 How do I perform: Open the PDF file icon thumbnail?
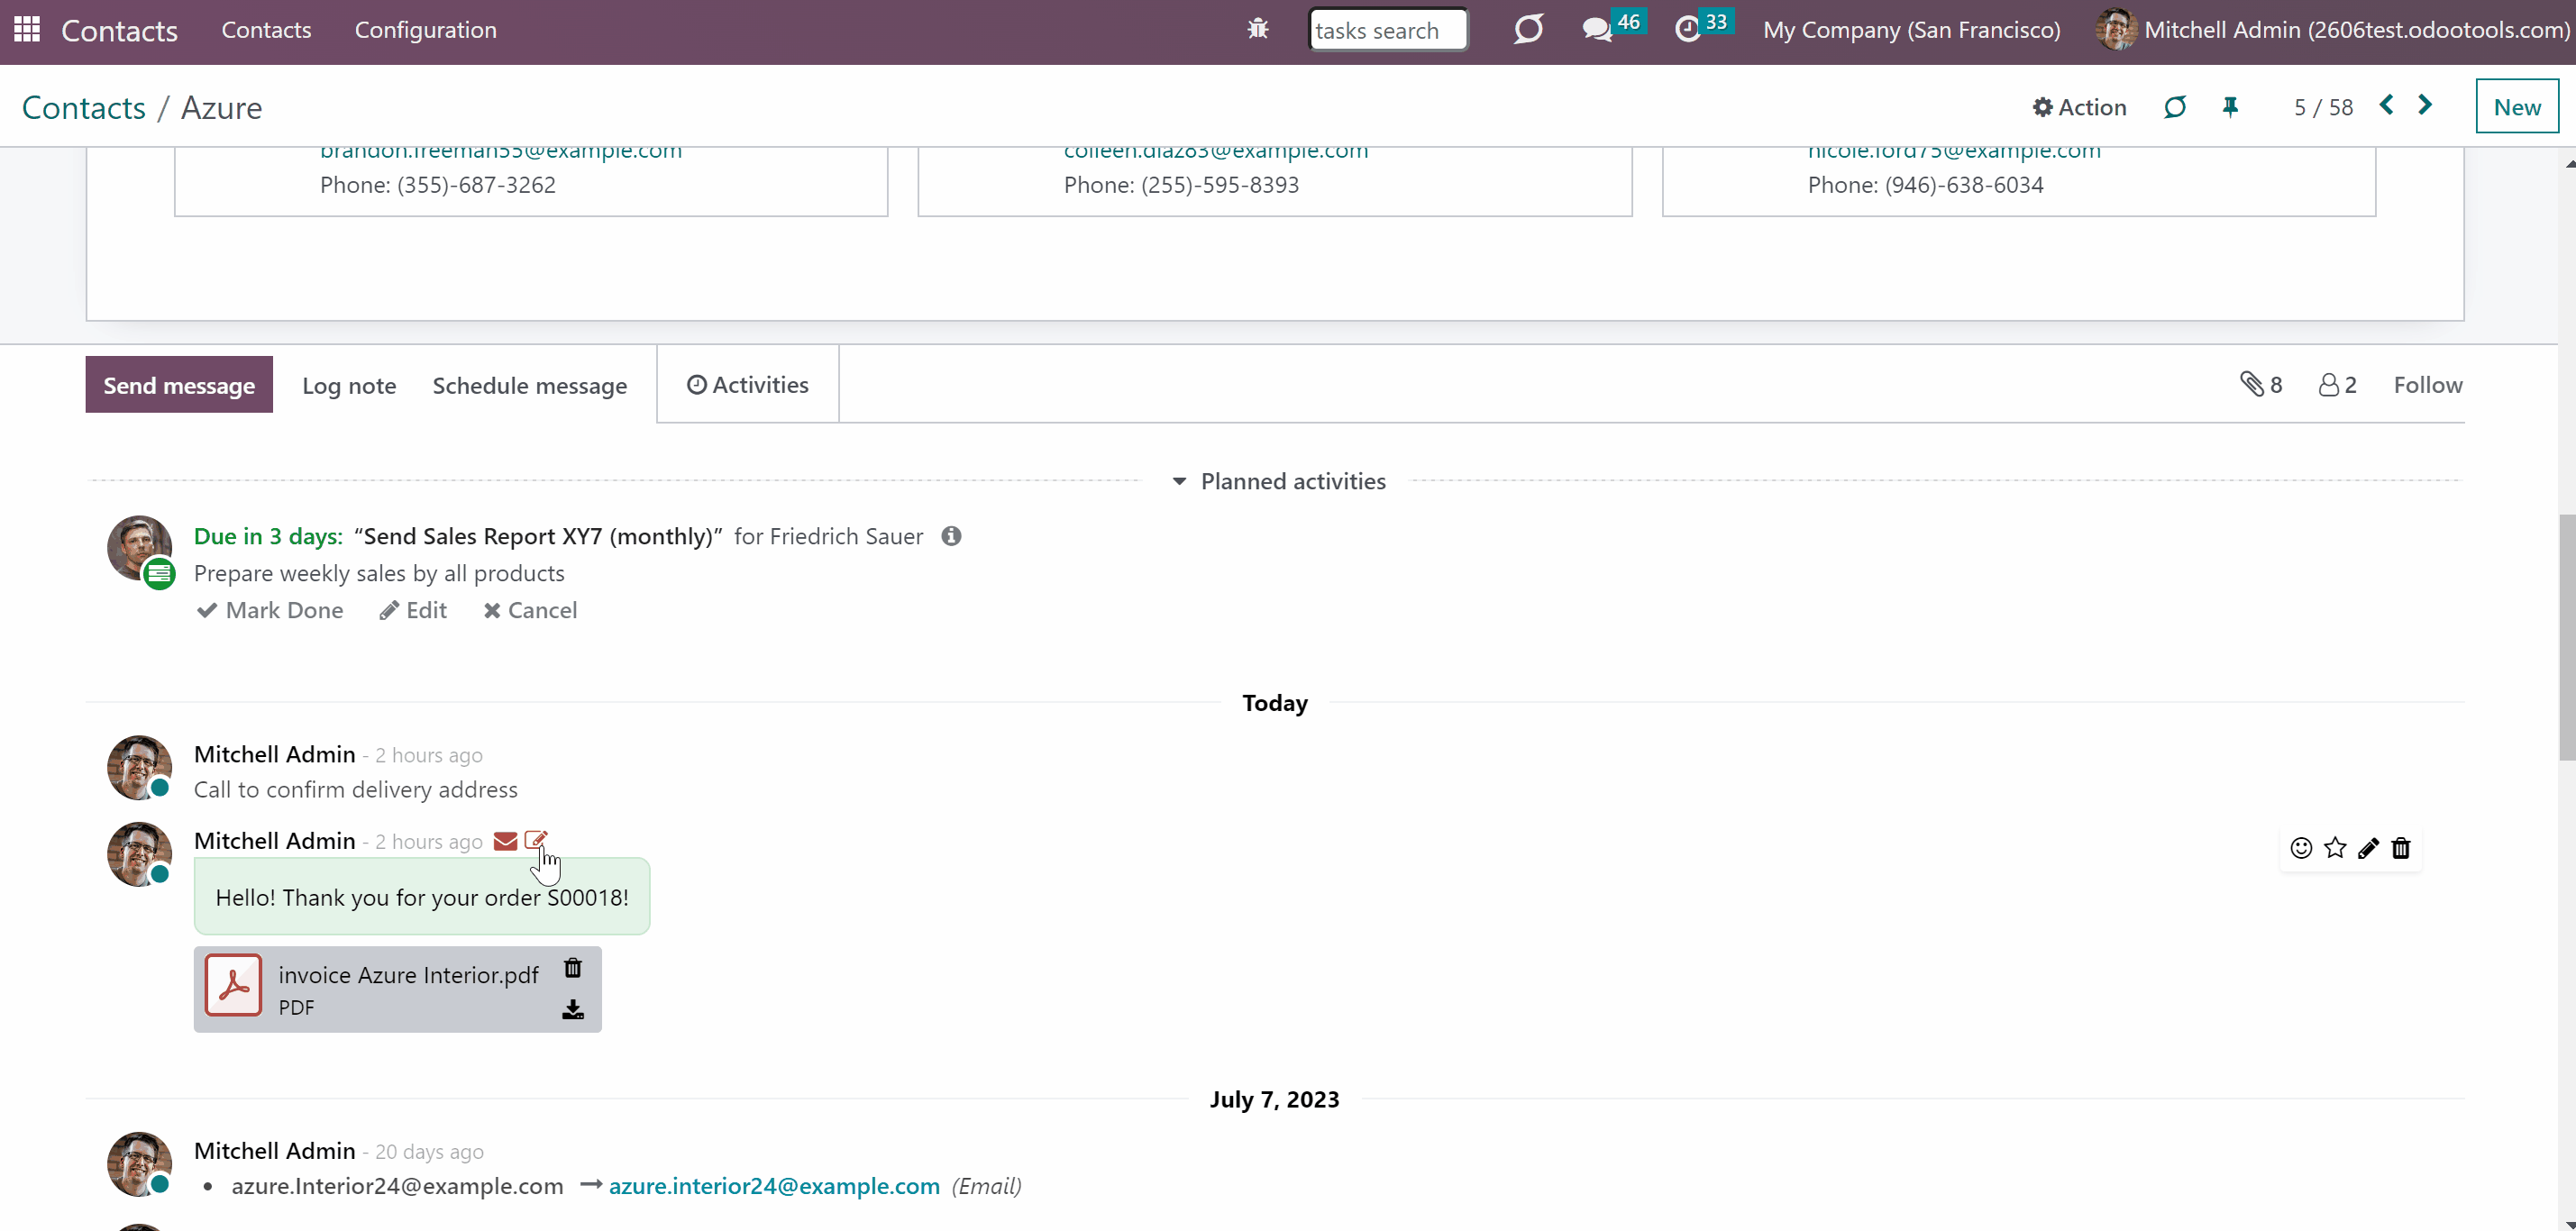[234, 986]
